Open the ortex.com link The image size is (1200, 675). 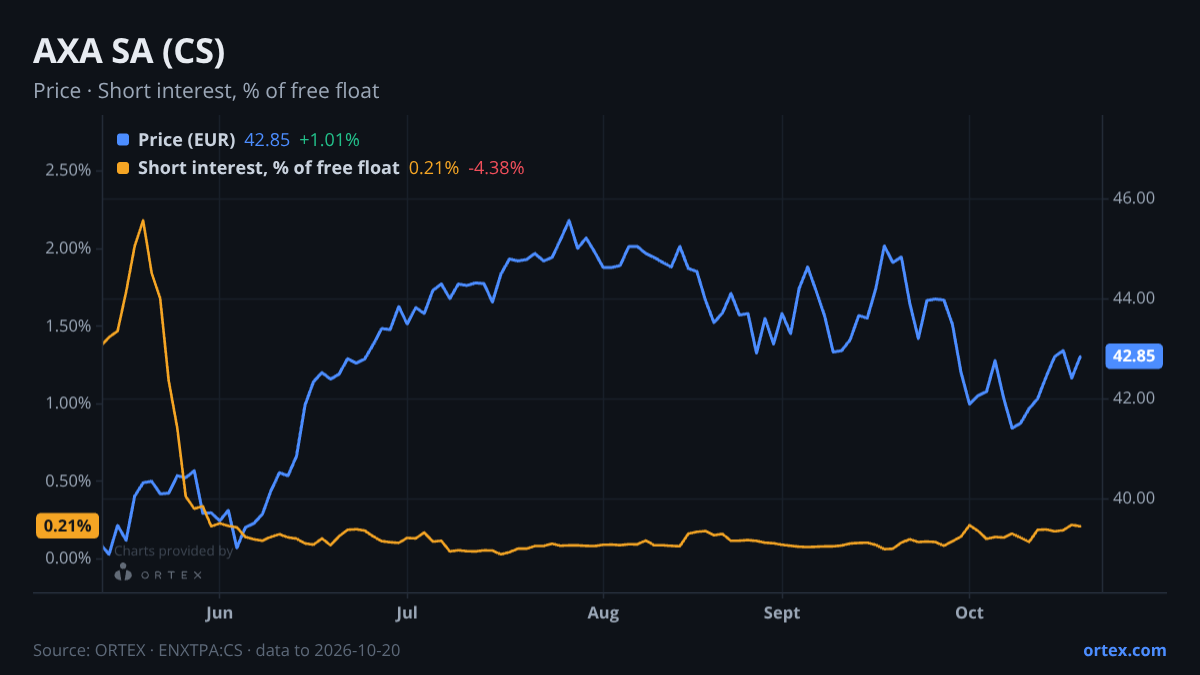click(x=1124, y=650)
